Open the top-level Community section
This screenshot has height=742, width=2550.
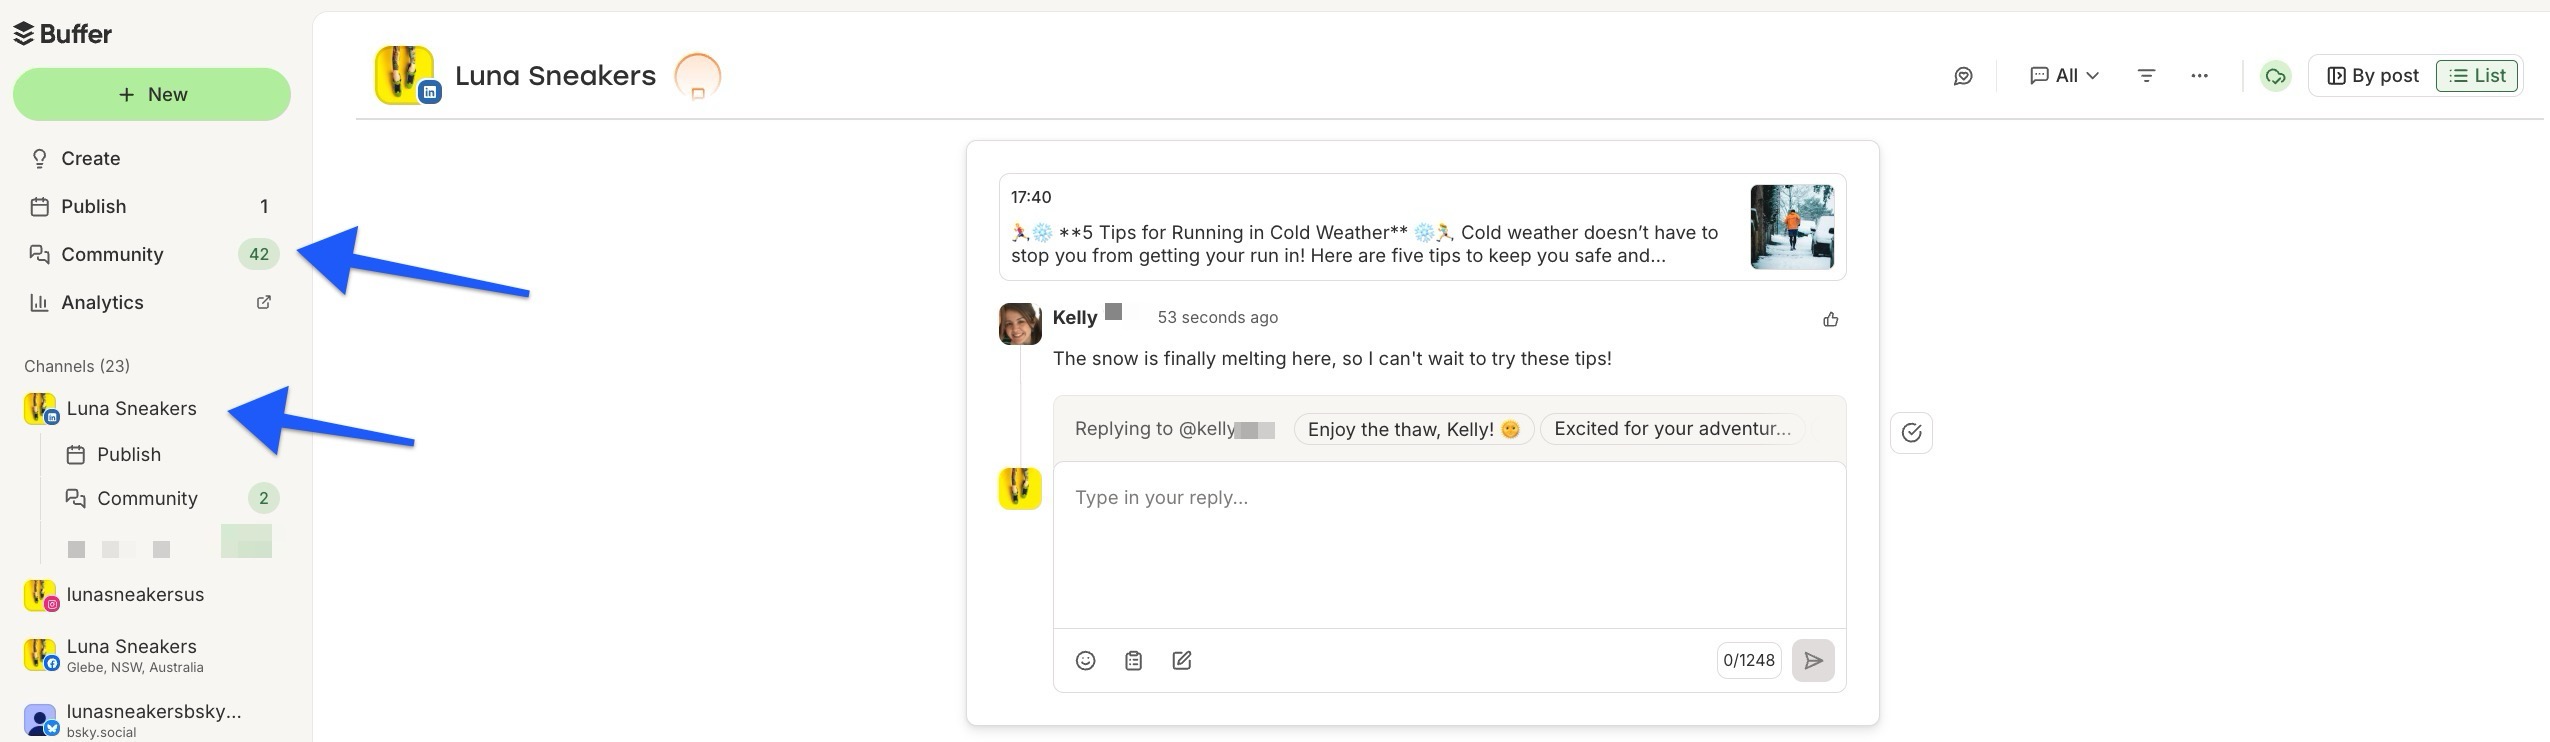[x=152, y=254]
